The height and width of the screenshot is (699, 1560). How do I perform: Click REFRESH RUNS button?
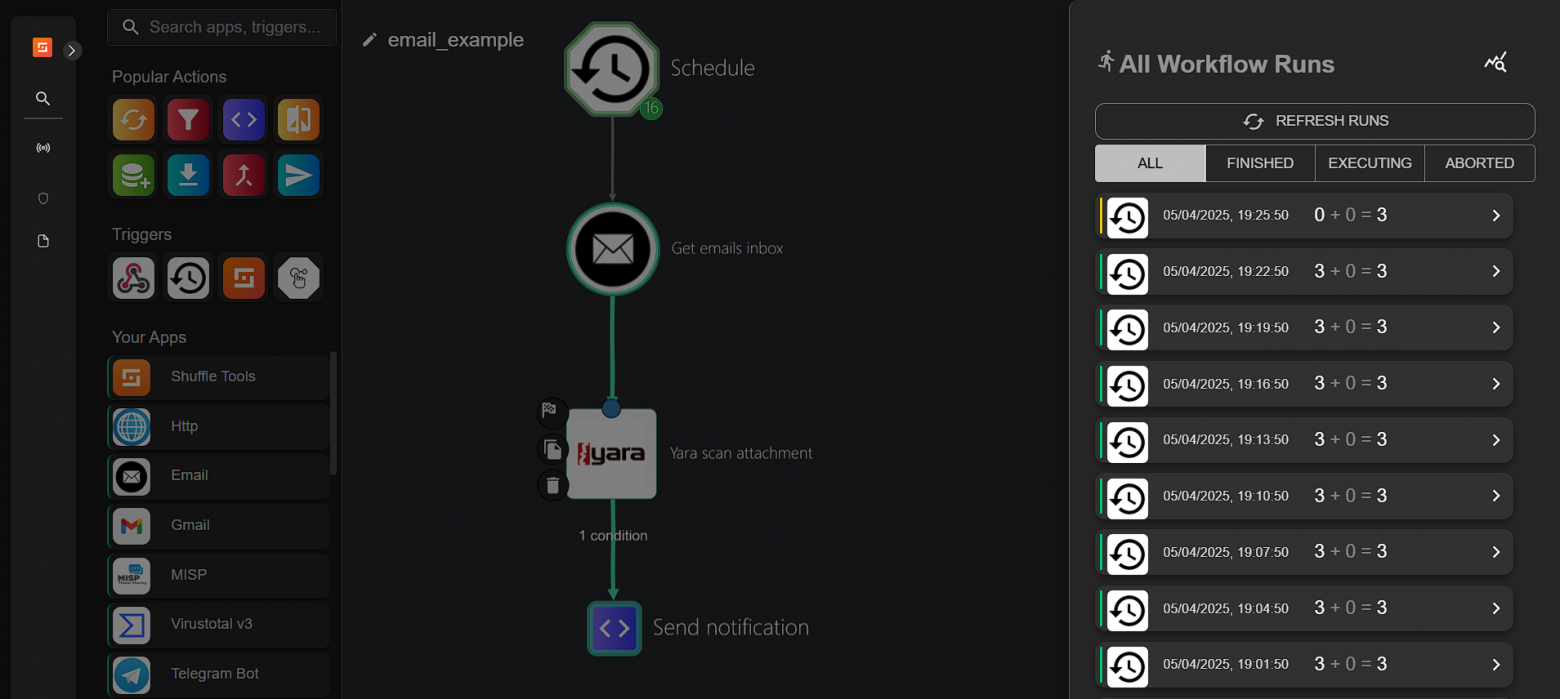click(1315, 121)
